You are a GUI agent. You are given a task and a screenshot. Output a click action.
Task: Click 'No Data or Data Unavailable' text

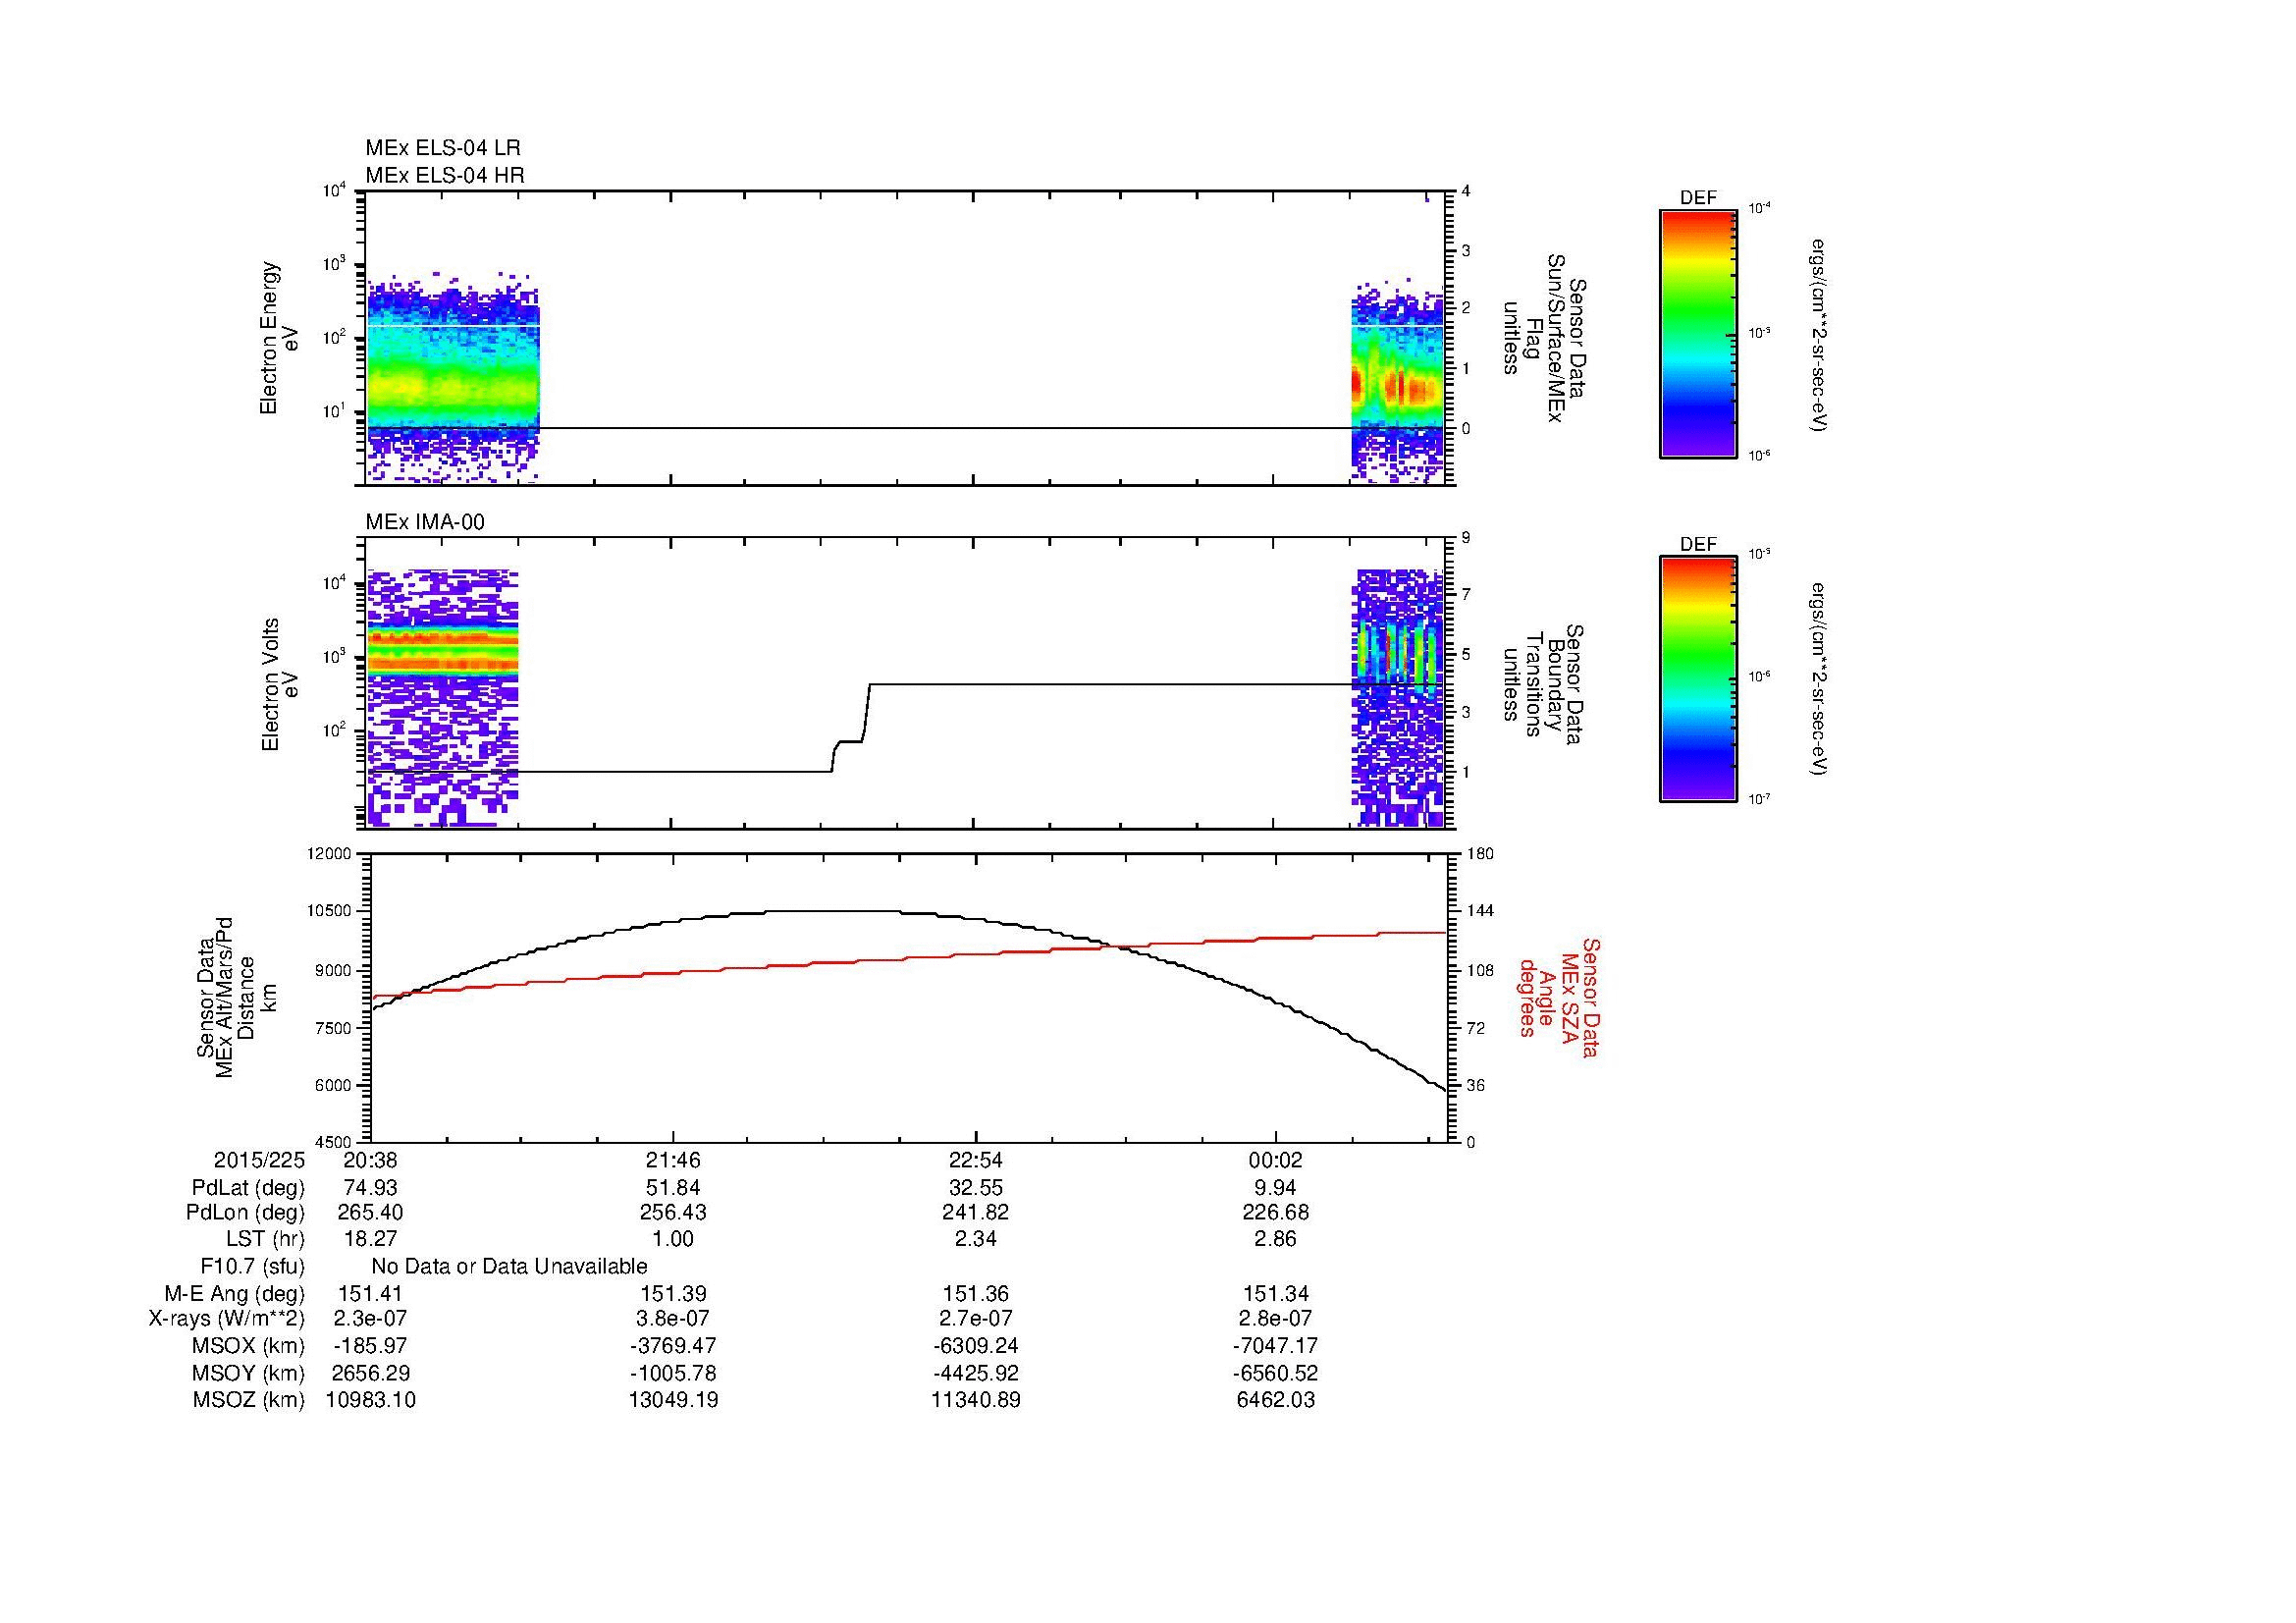tap(509, 1266)
